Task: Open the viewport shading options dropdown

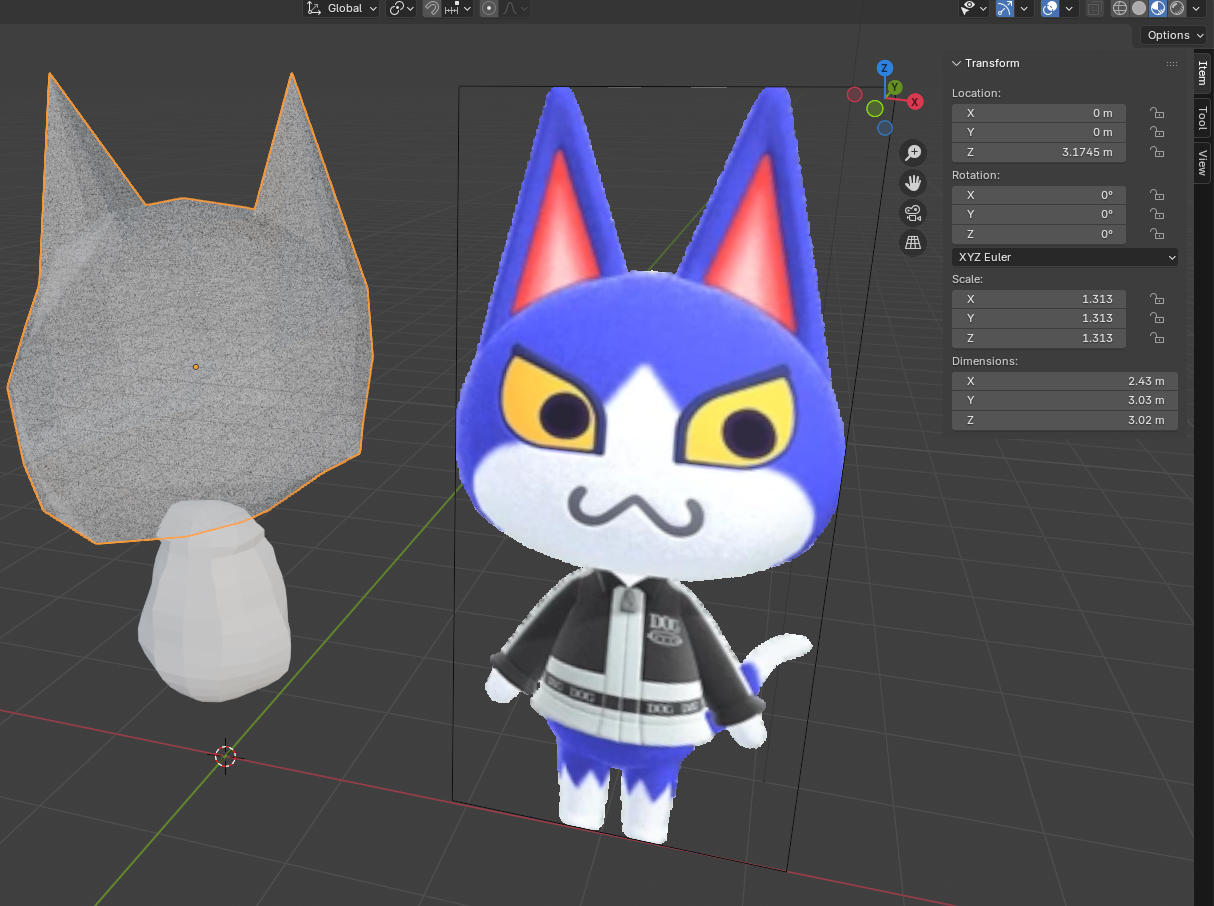Action: 1196,8
